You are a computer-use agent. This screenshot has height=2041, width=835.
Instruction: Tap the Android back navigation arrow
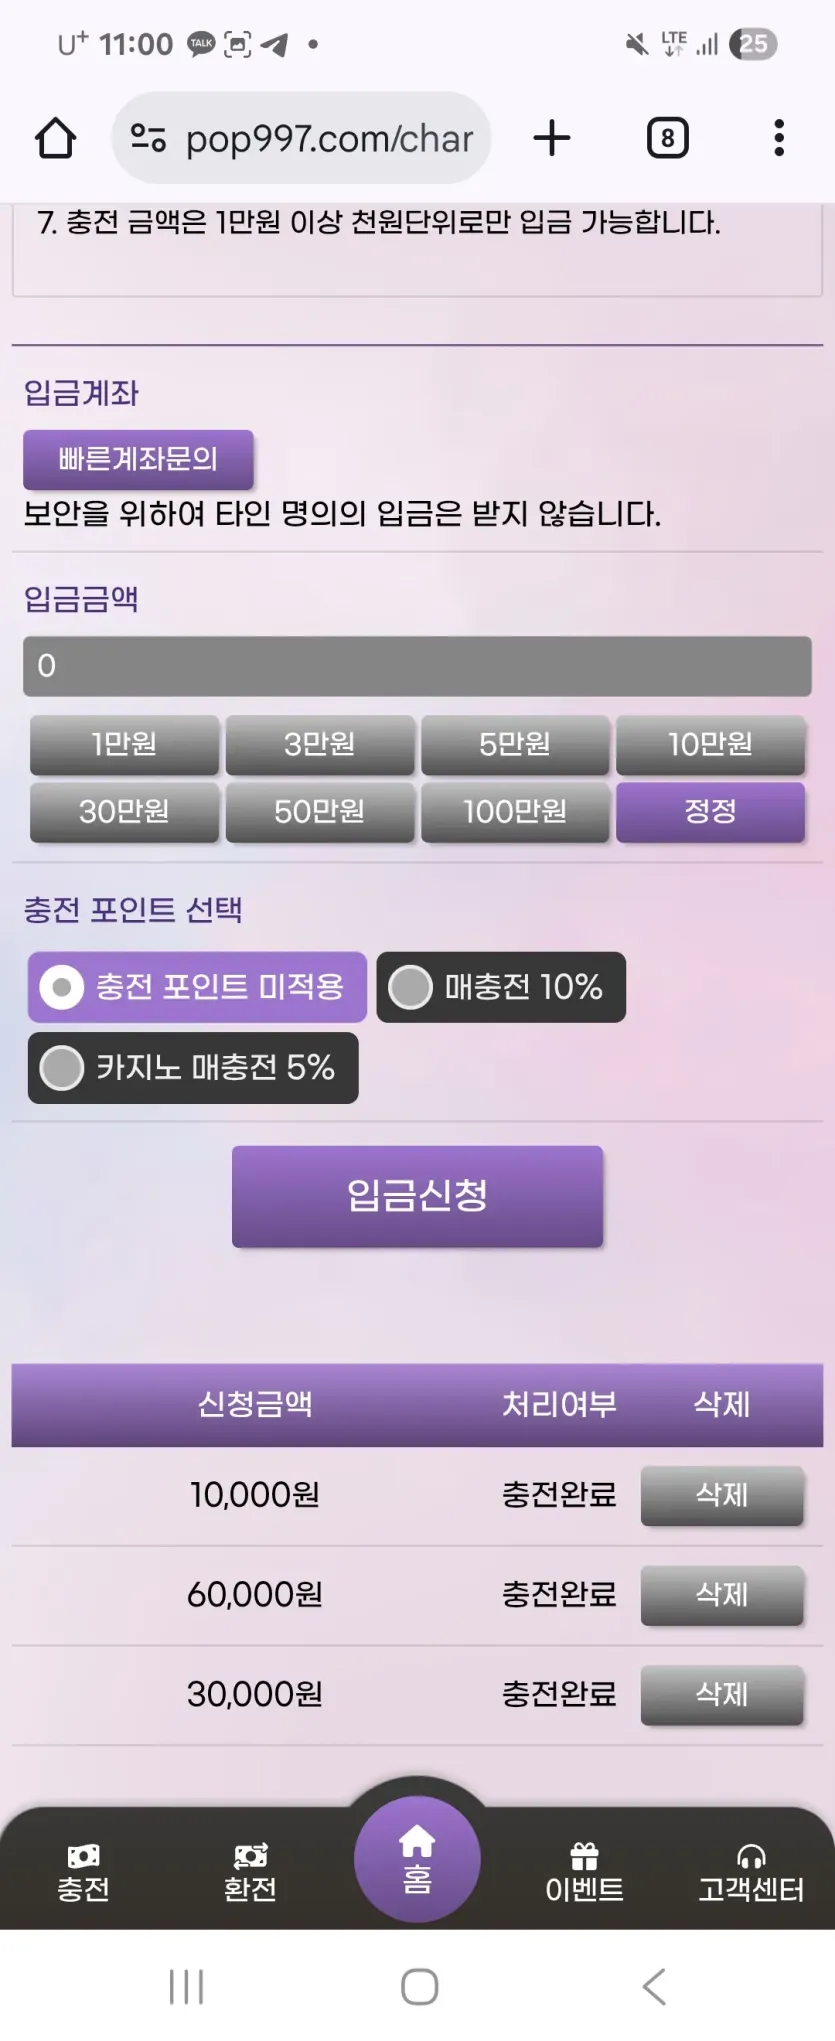pyautogui.click(x=654, y=1986)
